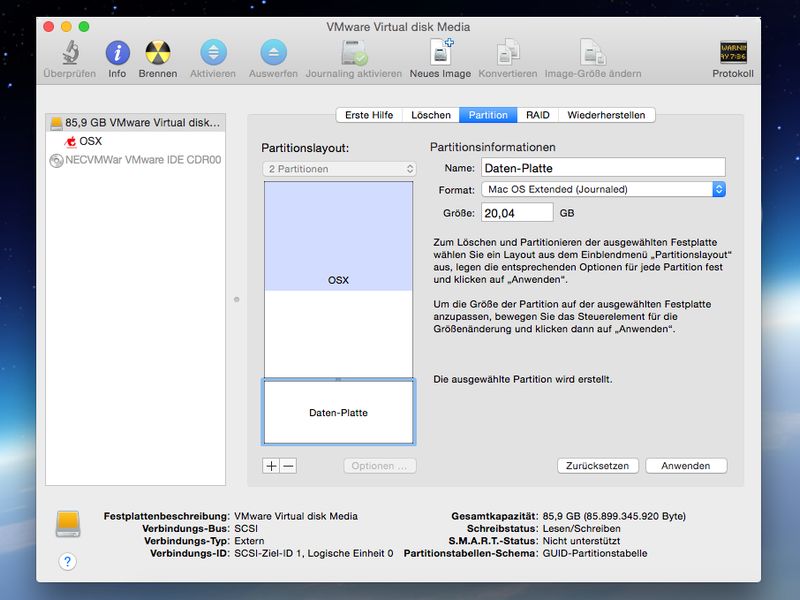800x600 pixels.
Task: Click the Zurücksetzen button
Action: point(597,466)
